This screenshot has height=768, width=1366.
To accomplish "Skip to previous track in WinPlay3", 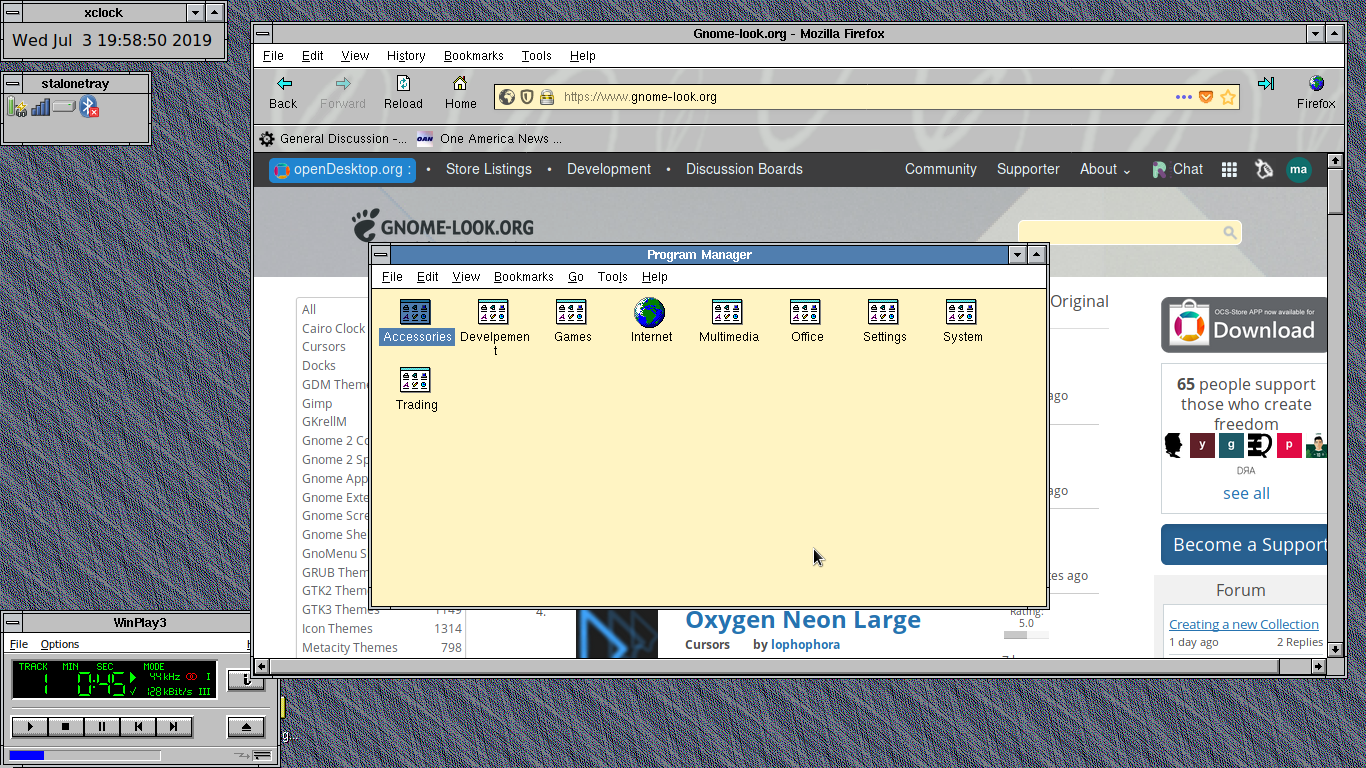I will (x=138, y=727).
